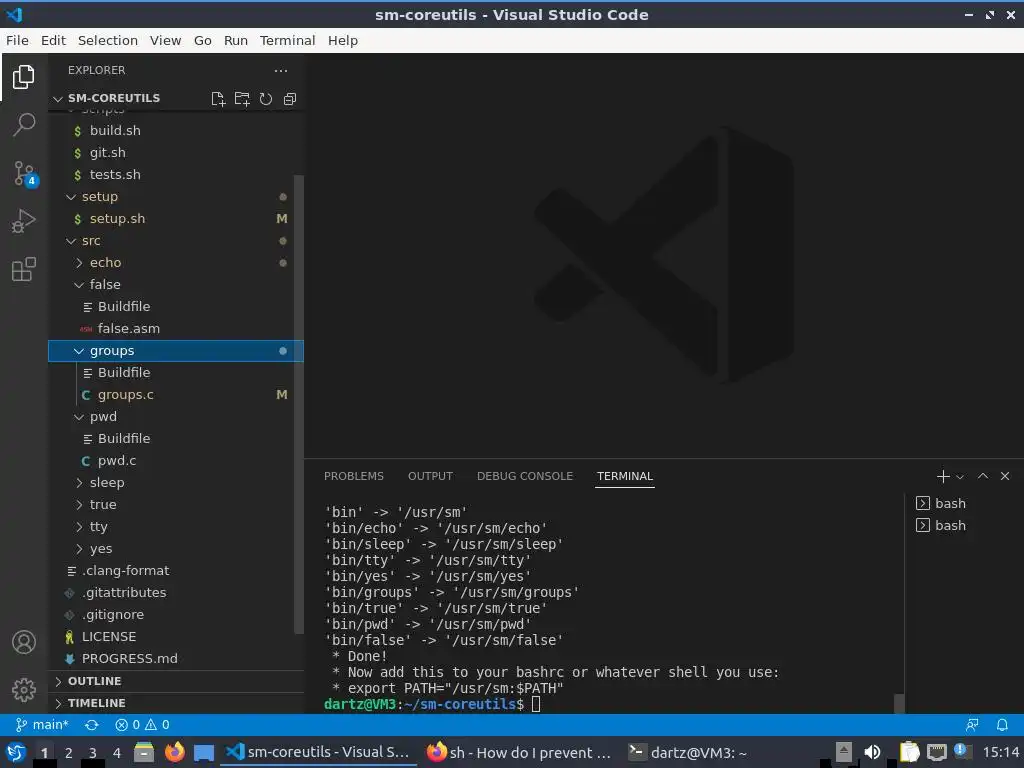Collapse the pwd folder

[x=176, y=417]
